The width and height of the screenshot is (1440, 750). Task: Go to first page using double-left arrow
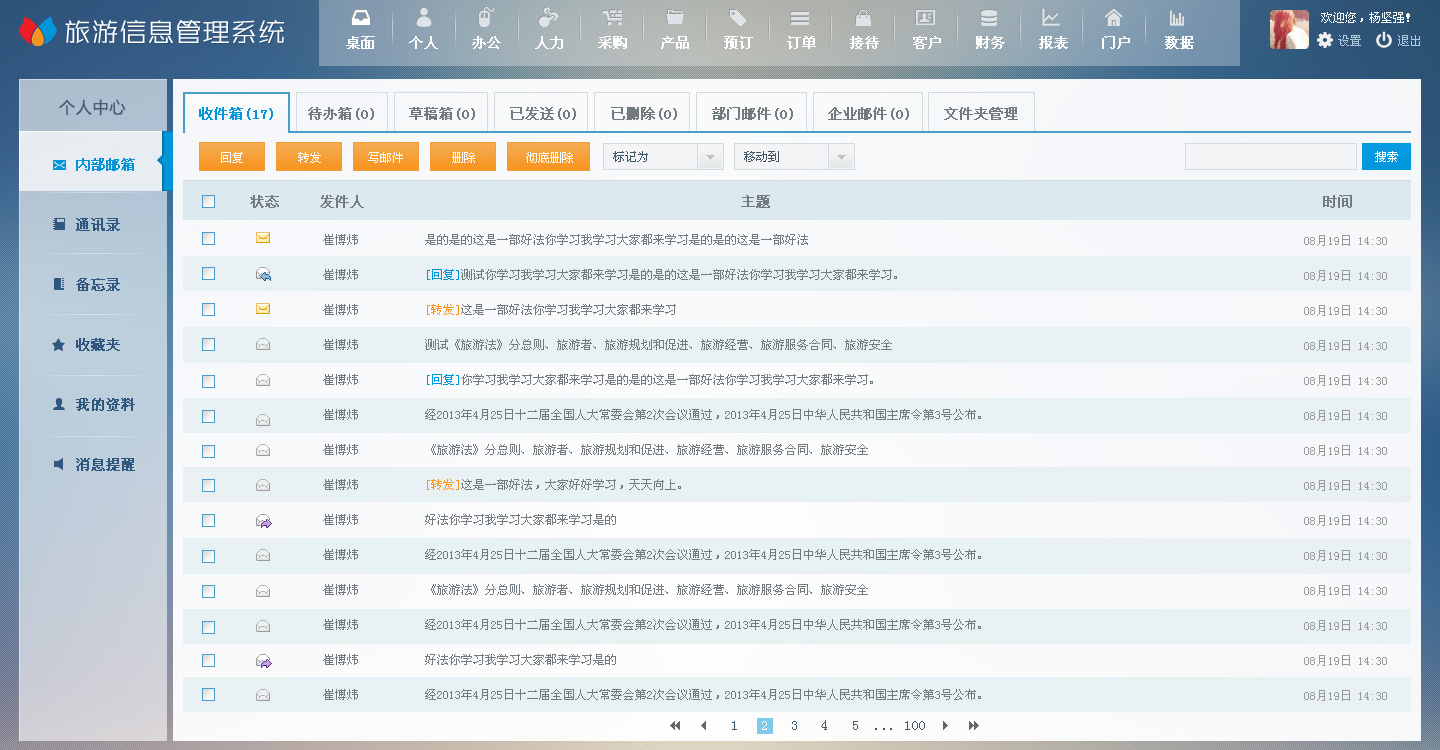pos(675,726)
